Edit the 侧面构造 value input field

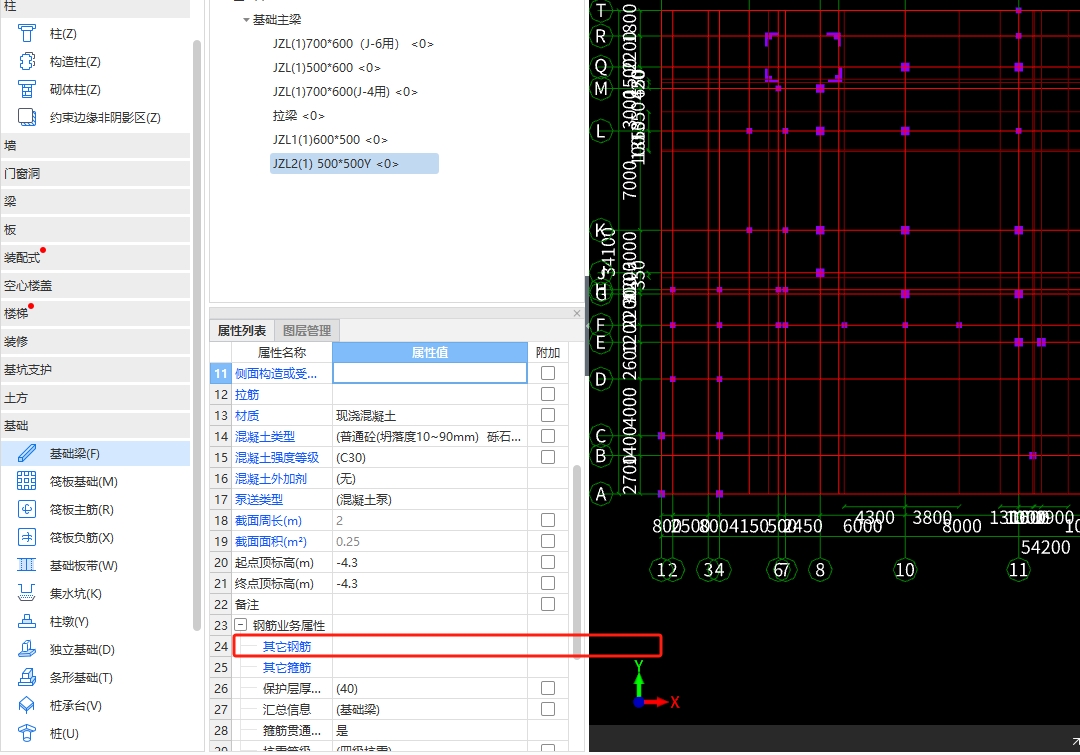tap(430, 373)
